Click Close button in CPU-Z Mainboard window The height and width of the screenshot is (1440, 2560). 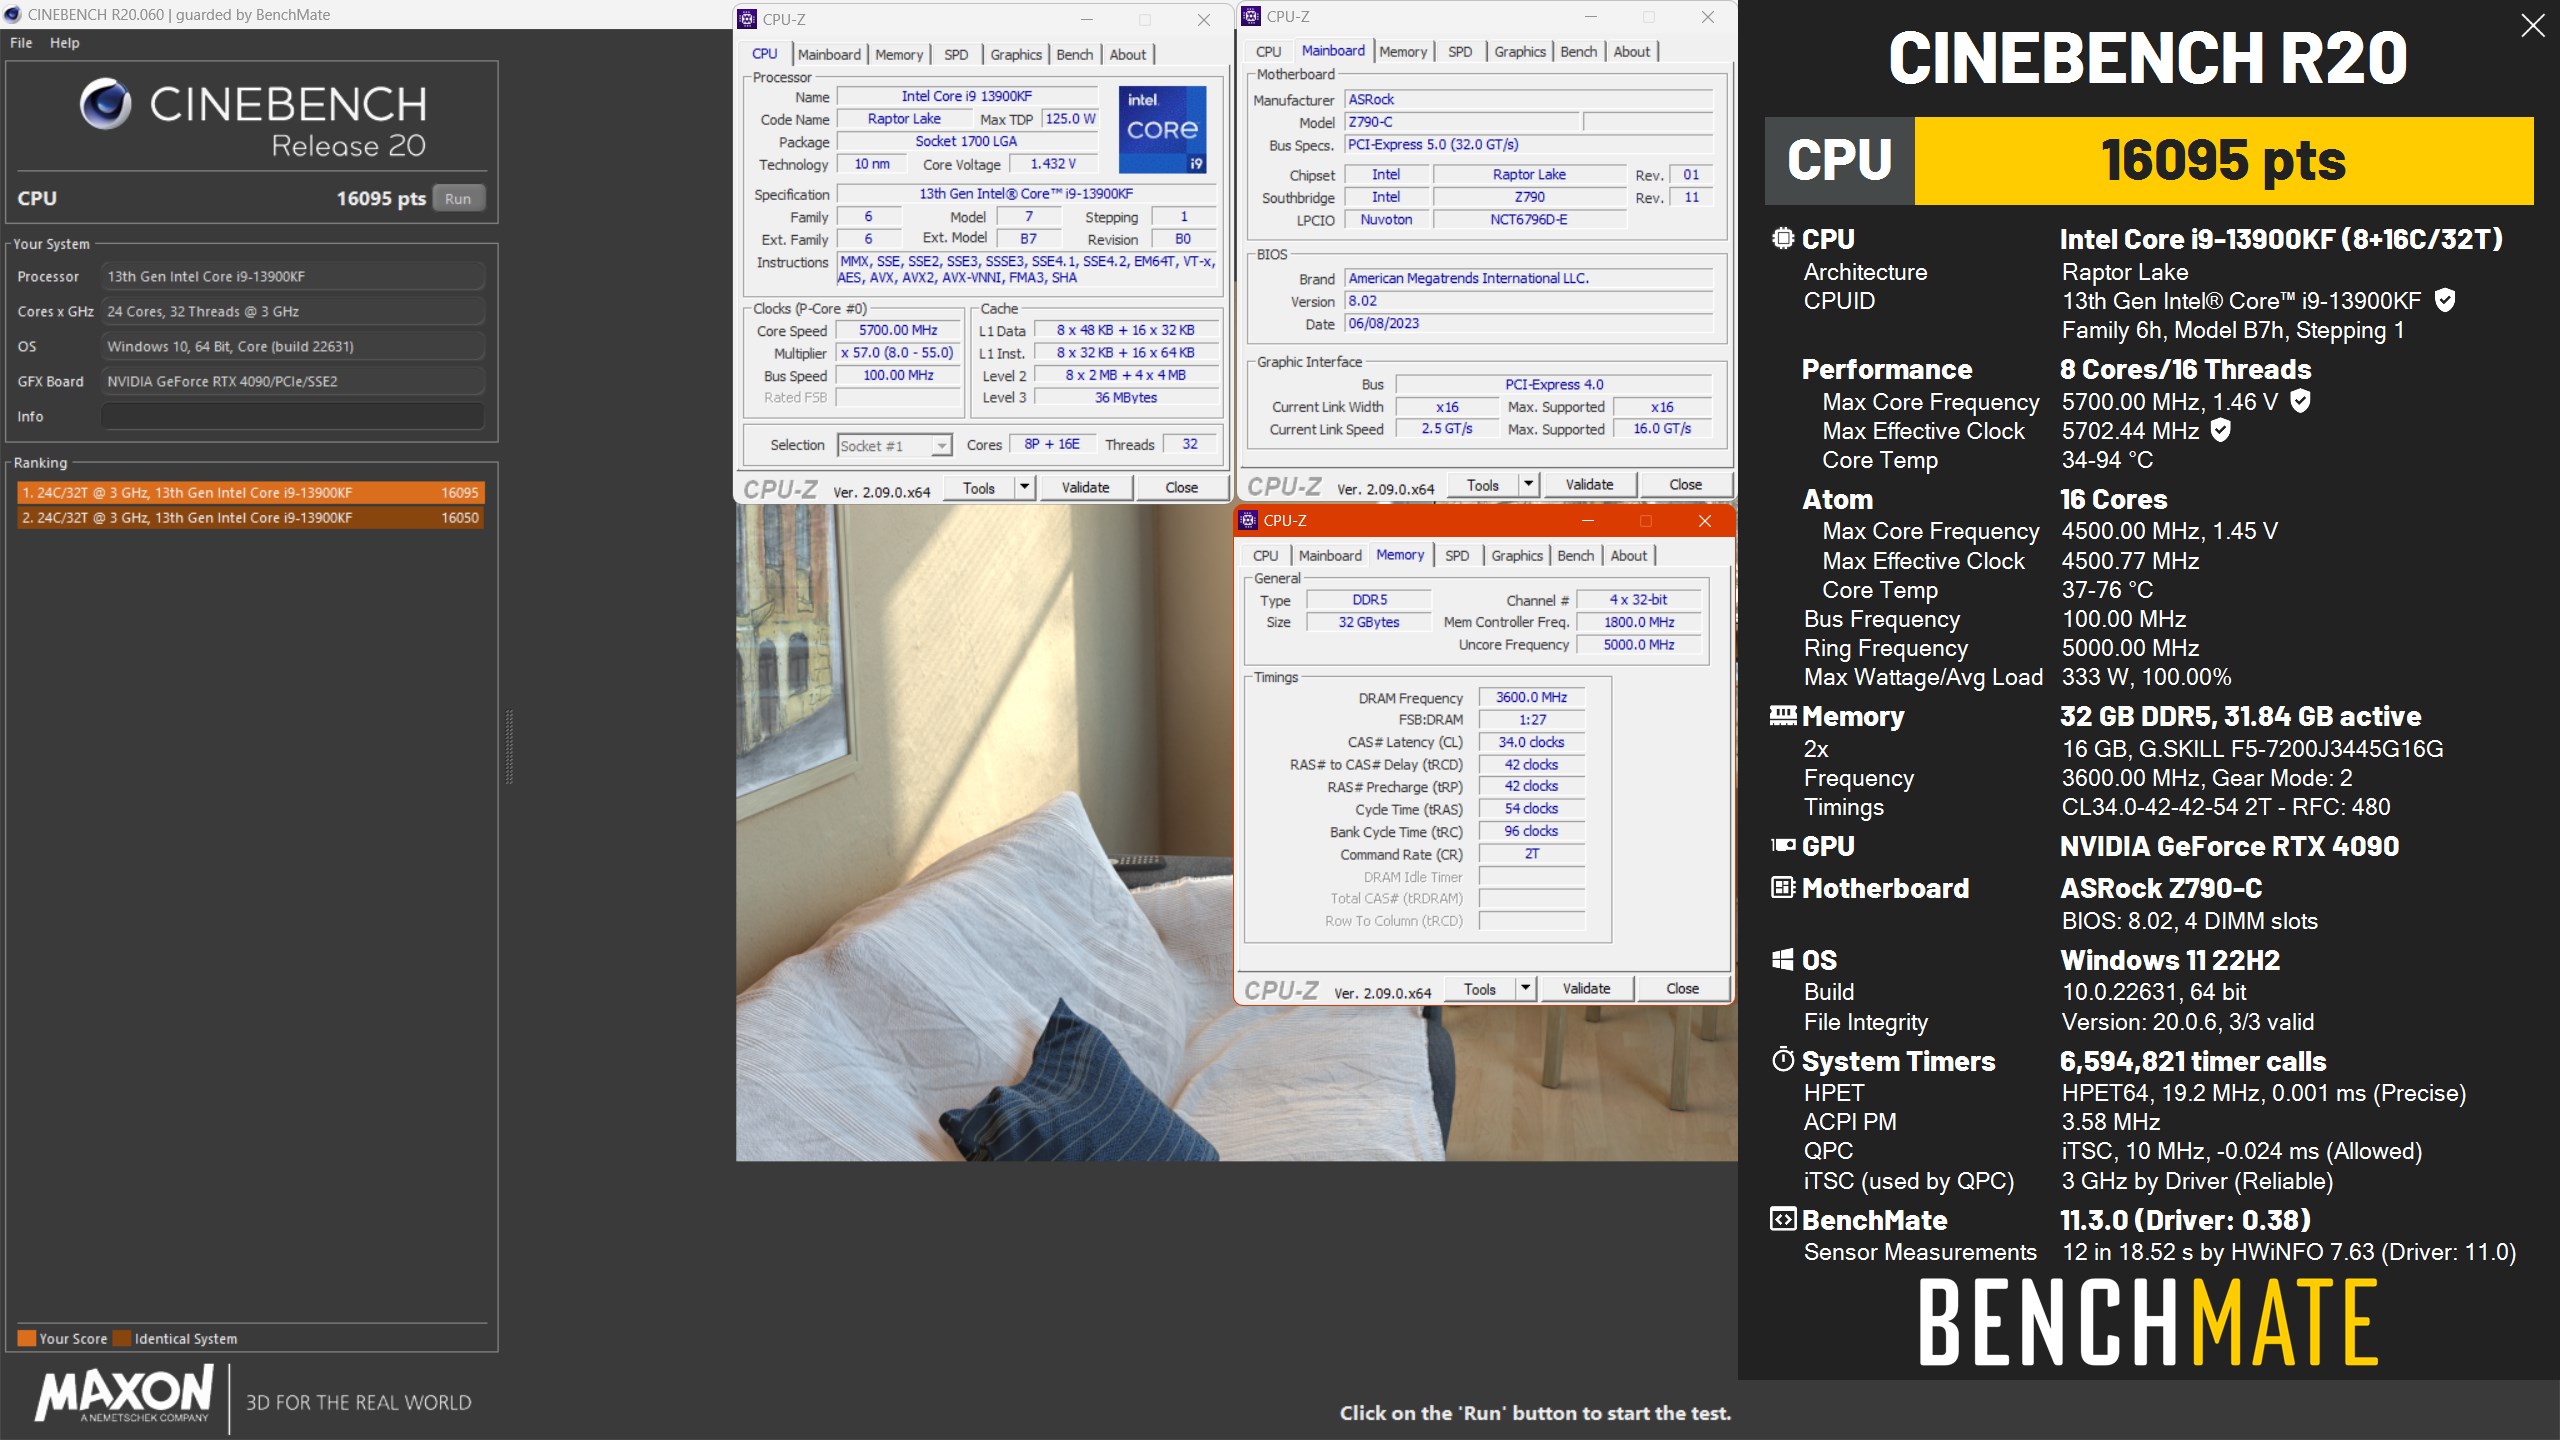click(x=1685, y=484)
